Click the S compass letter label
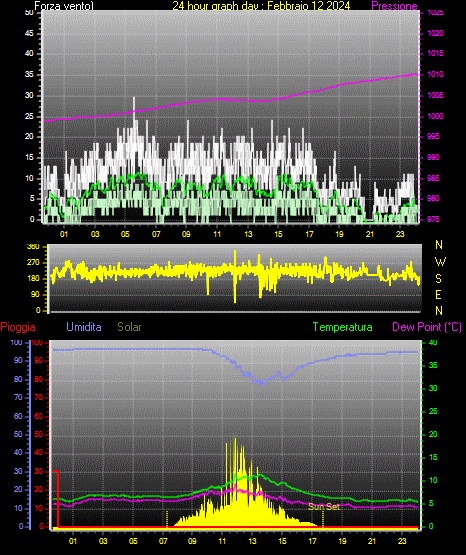Image resolution: width=466 pixels, height=555 pixels. click(438, 279)
